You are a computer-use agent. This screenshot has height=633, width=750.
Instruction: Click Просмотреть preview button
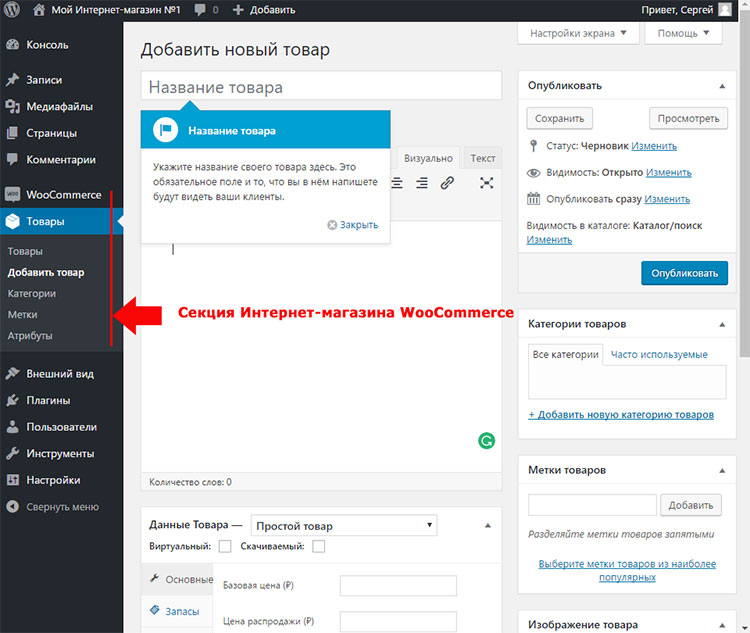tap(688, 118)
